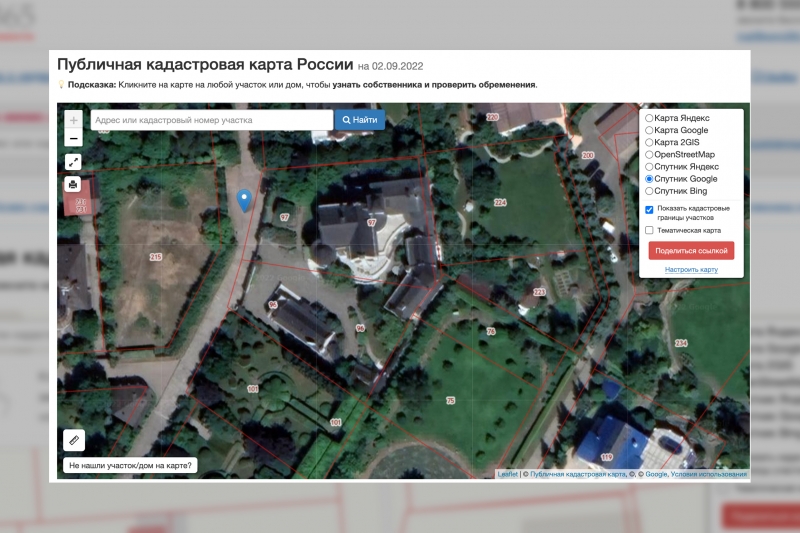Open the Leaflet attribution link
Viewport: 800px width, 533px height.
tap(508, 474)
